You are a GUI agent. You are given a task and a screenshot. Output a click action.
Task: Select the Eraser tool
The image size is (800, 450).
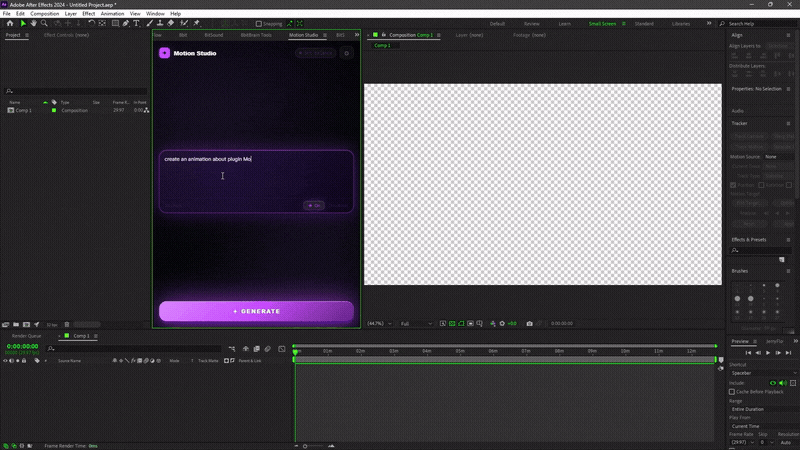point(170,23)
